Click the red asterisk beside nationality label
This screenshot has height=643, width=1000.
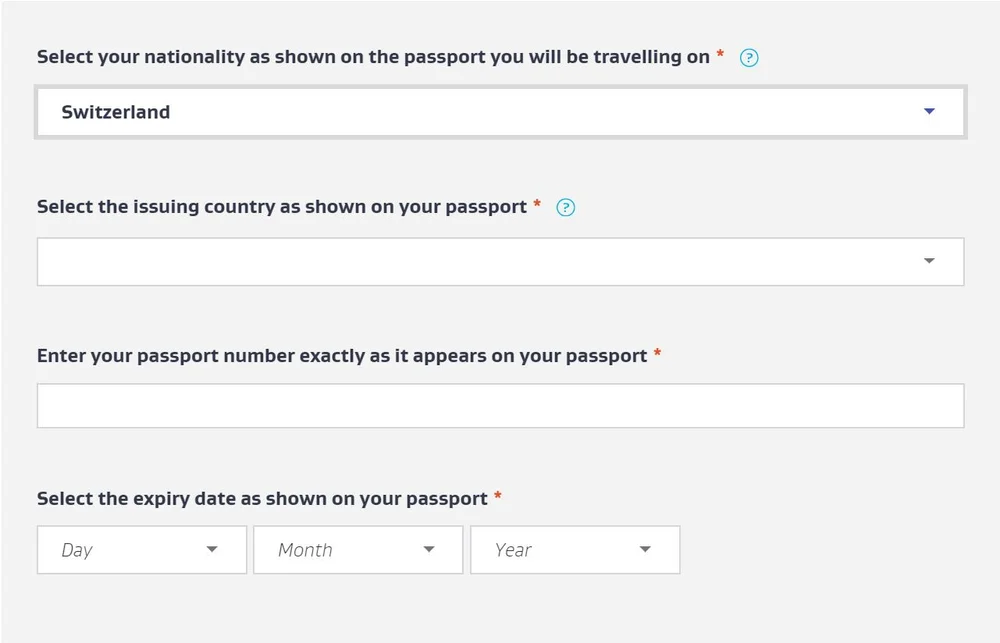720,55
